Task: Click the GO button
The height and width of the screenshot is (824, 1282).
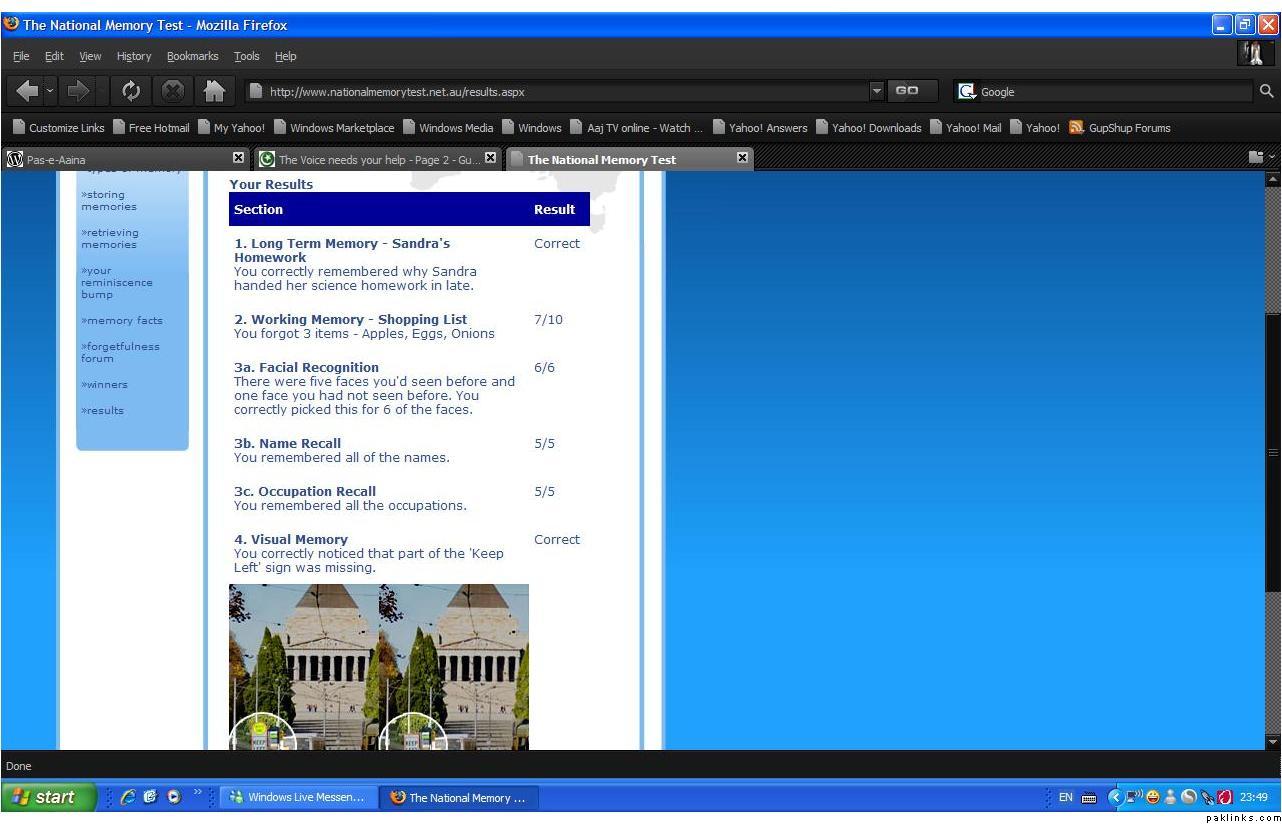Action: click(x=907, y=91)
